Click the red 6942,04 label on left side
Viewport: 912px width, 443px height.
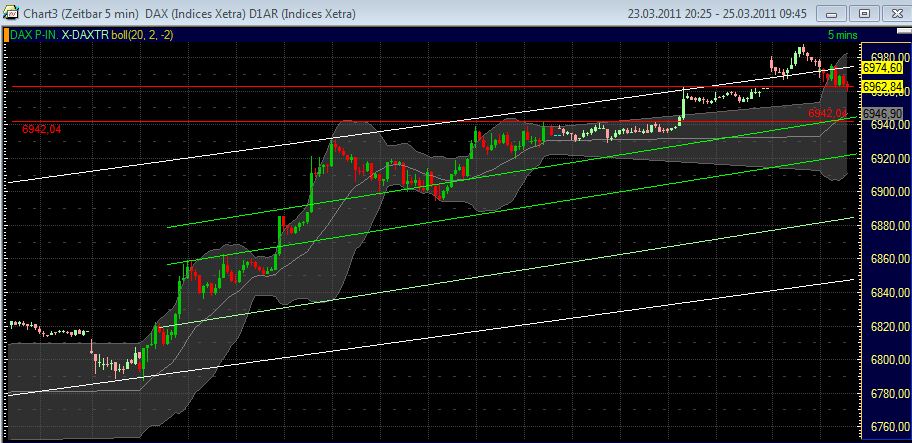(41, 130)
